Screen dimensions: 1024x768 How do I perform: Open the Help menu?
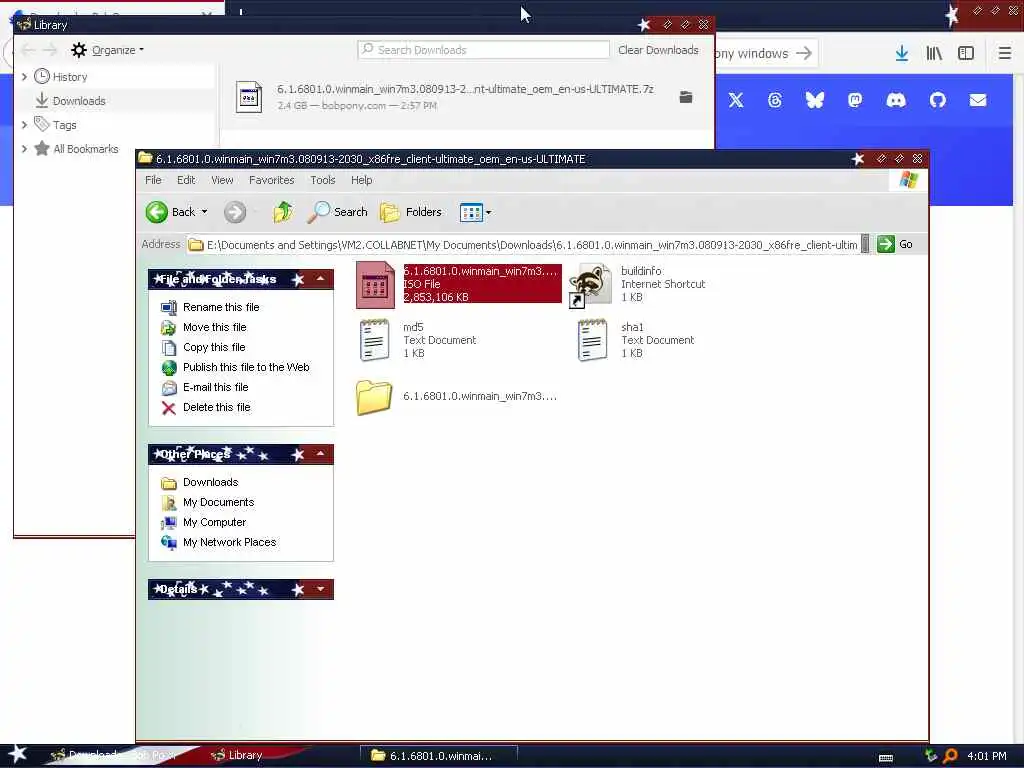362,180
